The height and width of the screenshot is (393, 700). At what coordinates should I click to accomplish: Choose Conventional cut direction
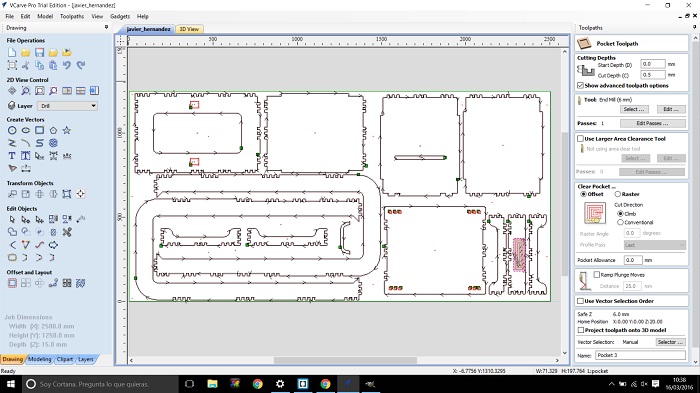[x=620, y=222]
